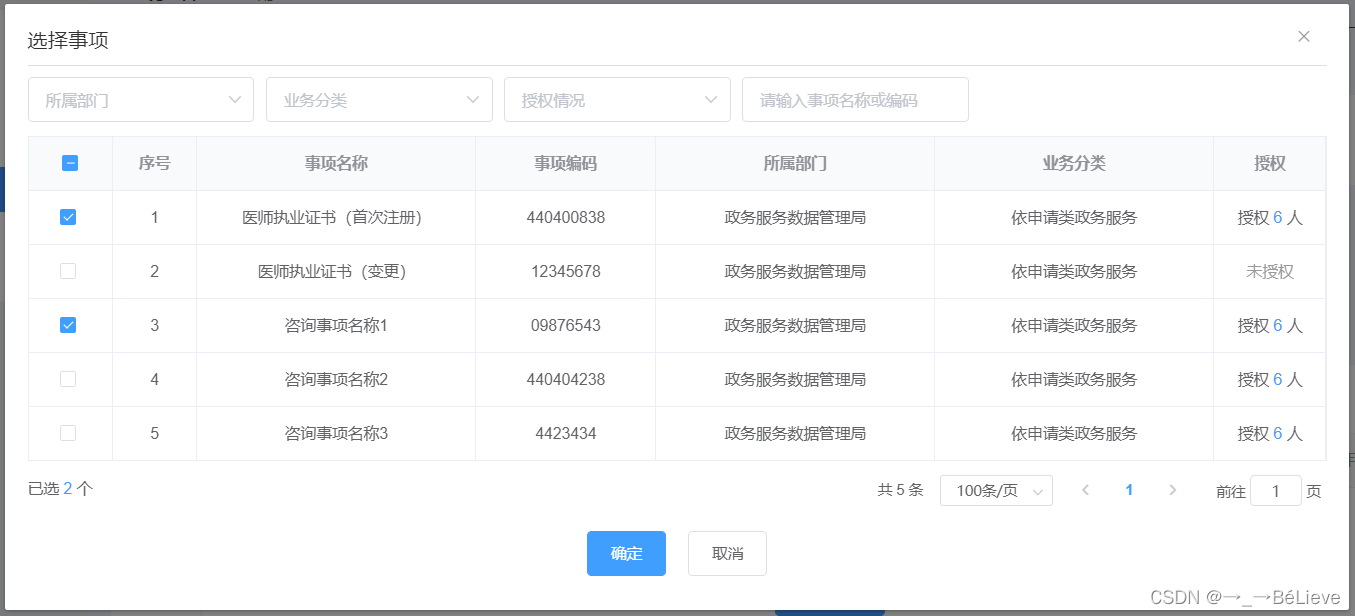View the selected count link 已选 2 个
1355x616 pixels.
59,490
